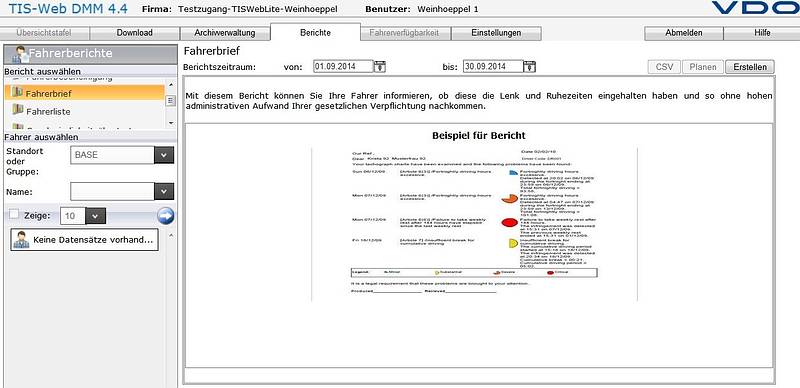Open the 'bis' date calendar picker icon
This screenshot has width=800, height=388.
(530, 66)
